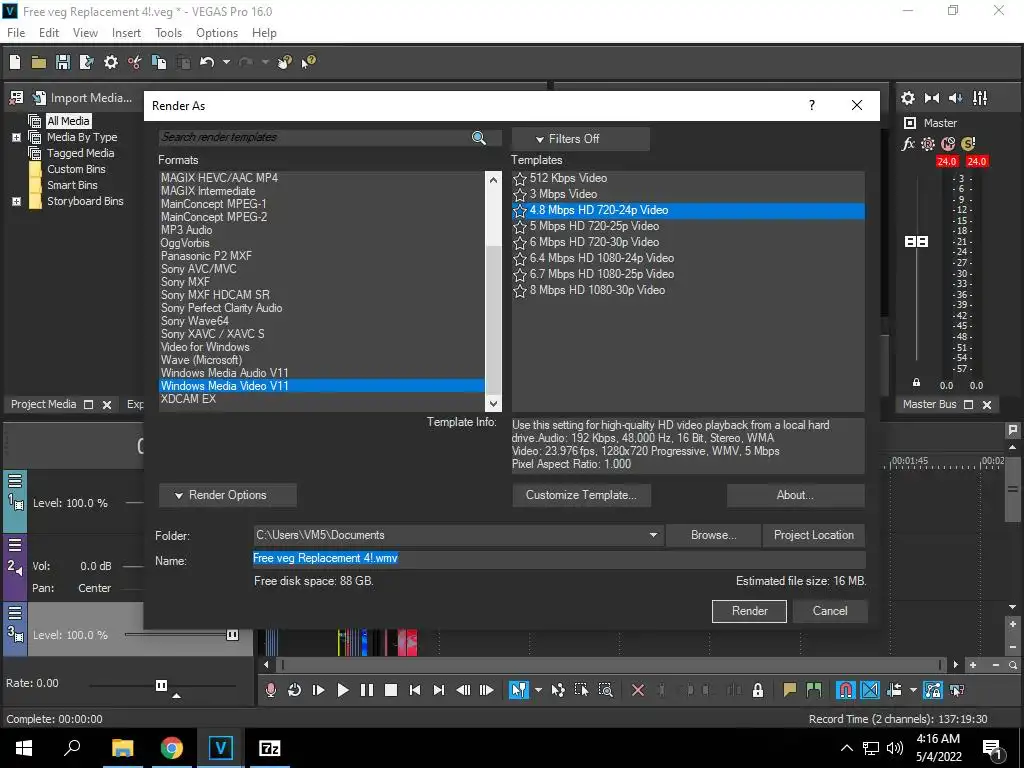This screenshot has width=1024, height=768.
Task: Open the Tools menu
Action: click(x=168, y=33)
